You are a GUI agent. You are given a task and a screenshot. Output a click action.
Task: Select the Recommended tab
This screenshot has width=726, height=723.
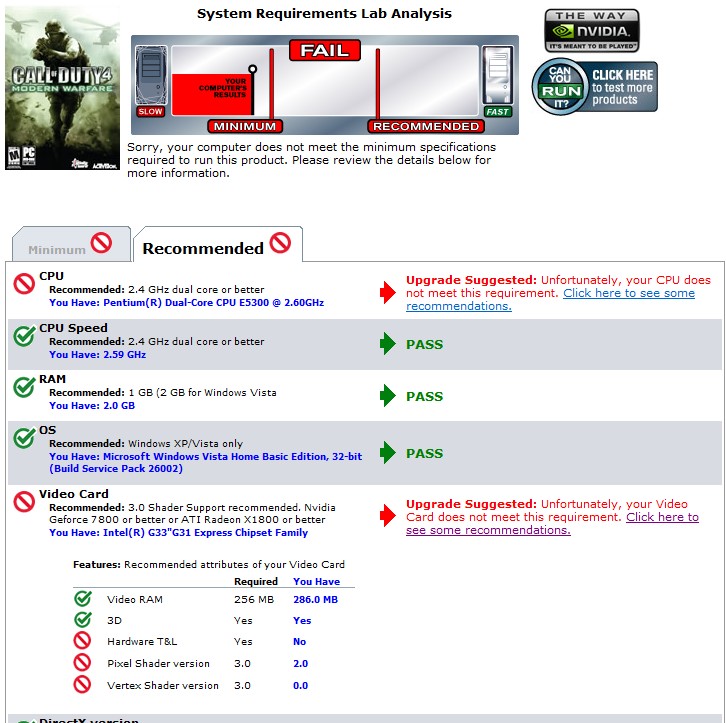pyautogui.click(x=217, y=245)
